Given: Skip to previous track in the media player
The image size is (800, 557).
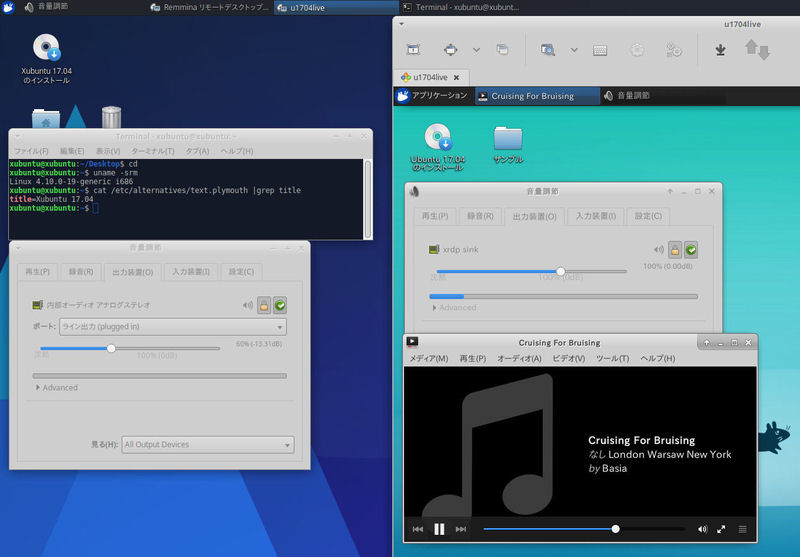Looking at the screenshot, I should pyautogui.click(x=417, y=529).
